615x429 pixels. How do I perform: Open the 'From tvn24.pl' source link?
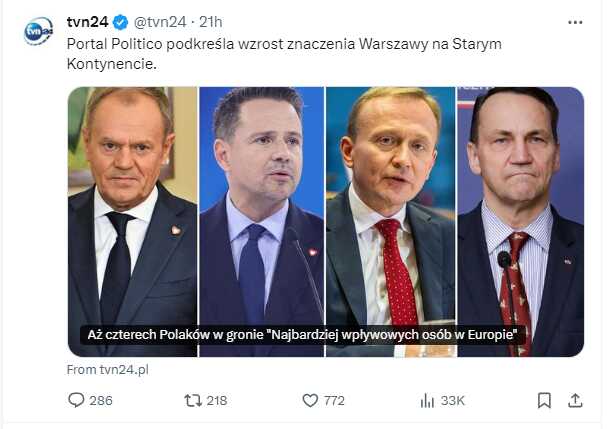107,369
